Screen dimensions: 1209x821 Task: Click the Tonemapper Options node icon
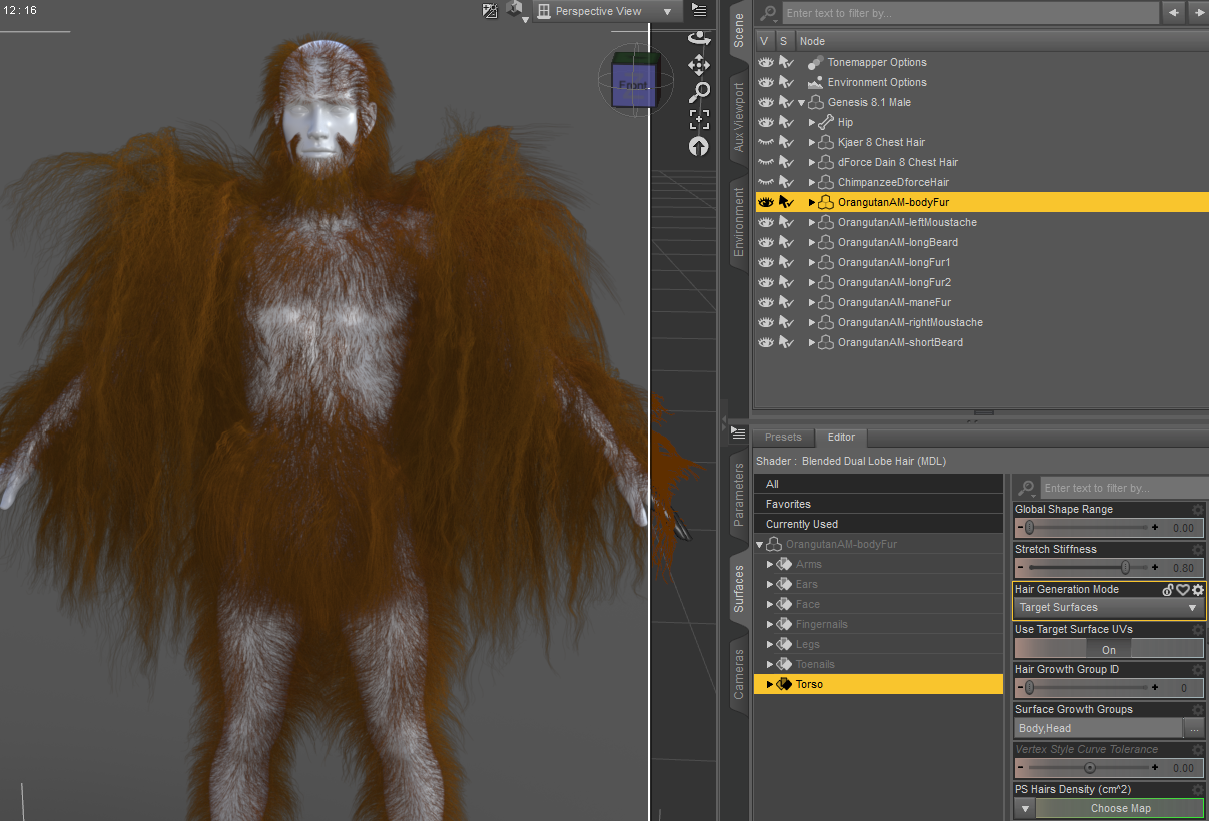816,62
